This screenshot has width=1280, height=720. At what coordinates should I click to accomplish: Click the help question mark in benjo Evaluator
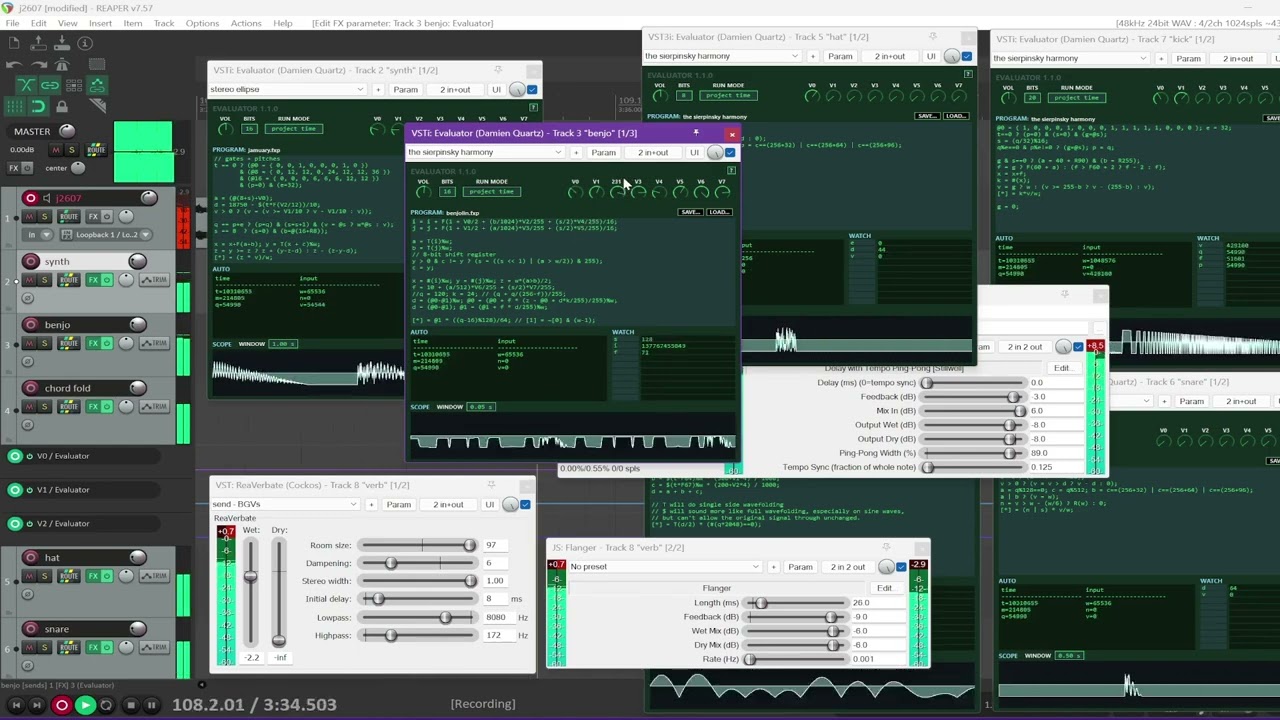[731, 171]
